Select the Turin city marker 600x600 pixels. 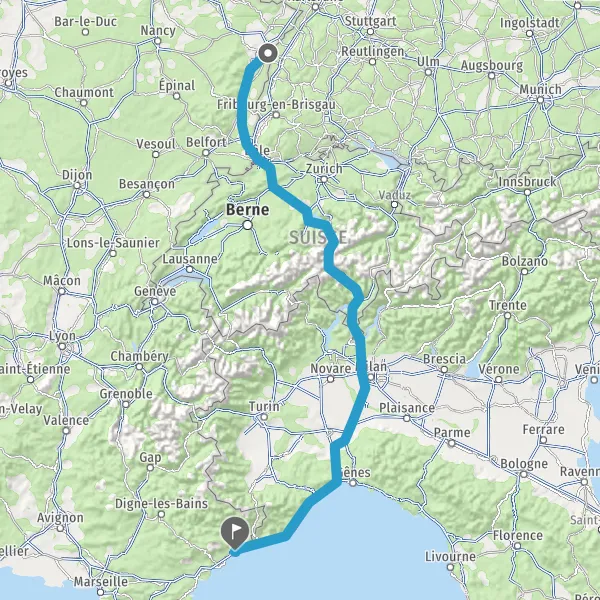click(x=264, y=417)
